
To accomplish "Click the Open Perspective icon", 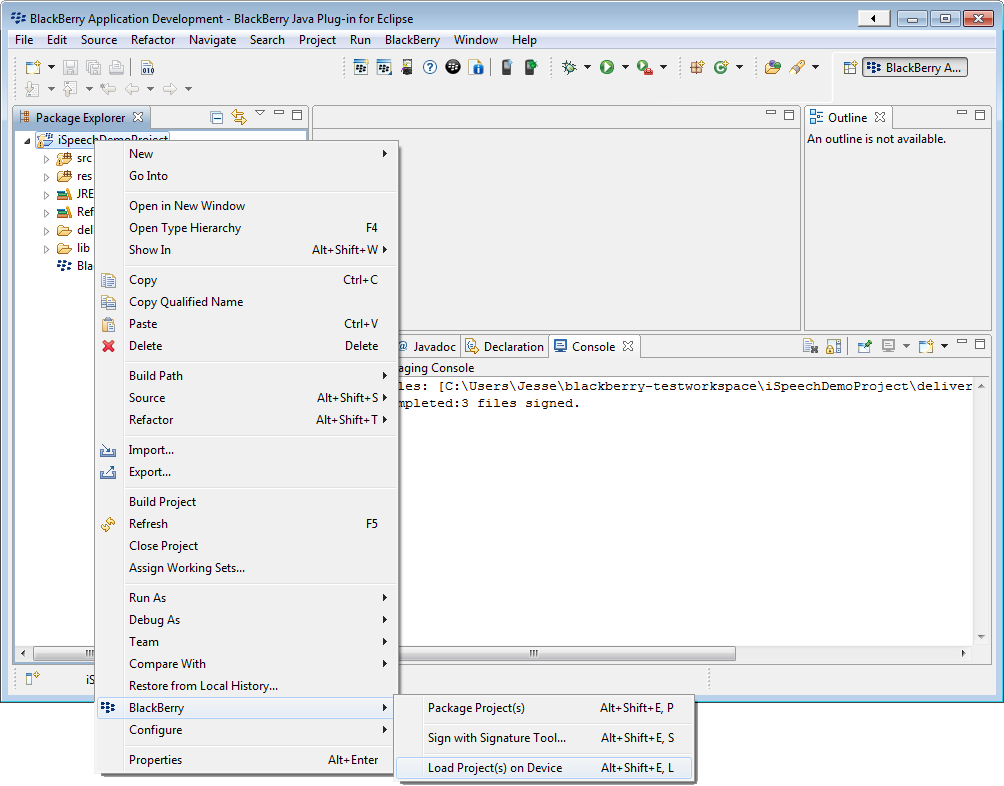I will point(850,67).
